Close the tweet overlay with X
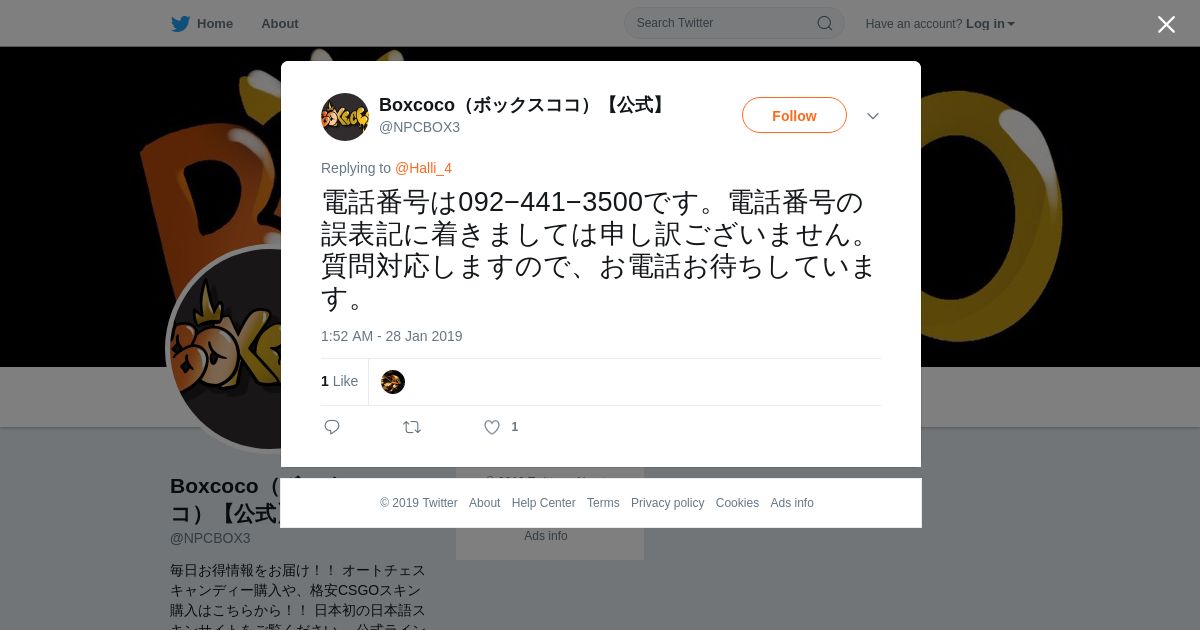Screen dimensions: 1200x630 pyautogui.click(x=1166, y=24)
